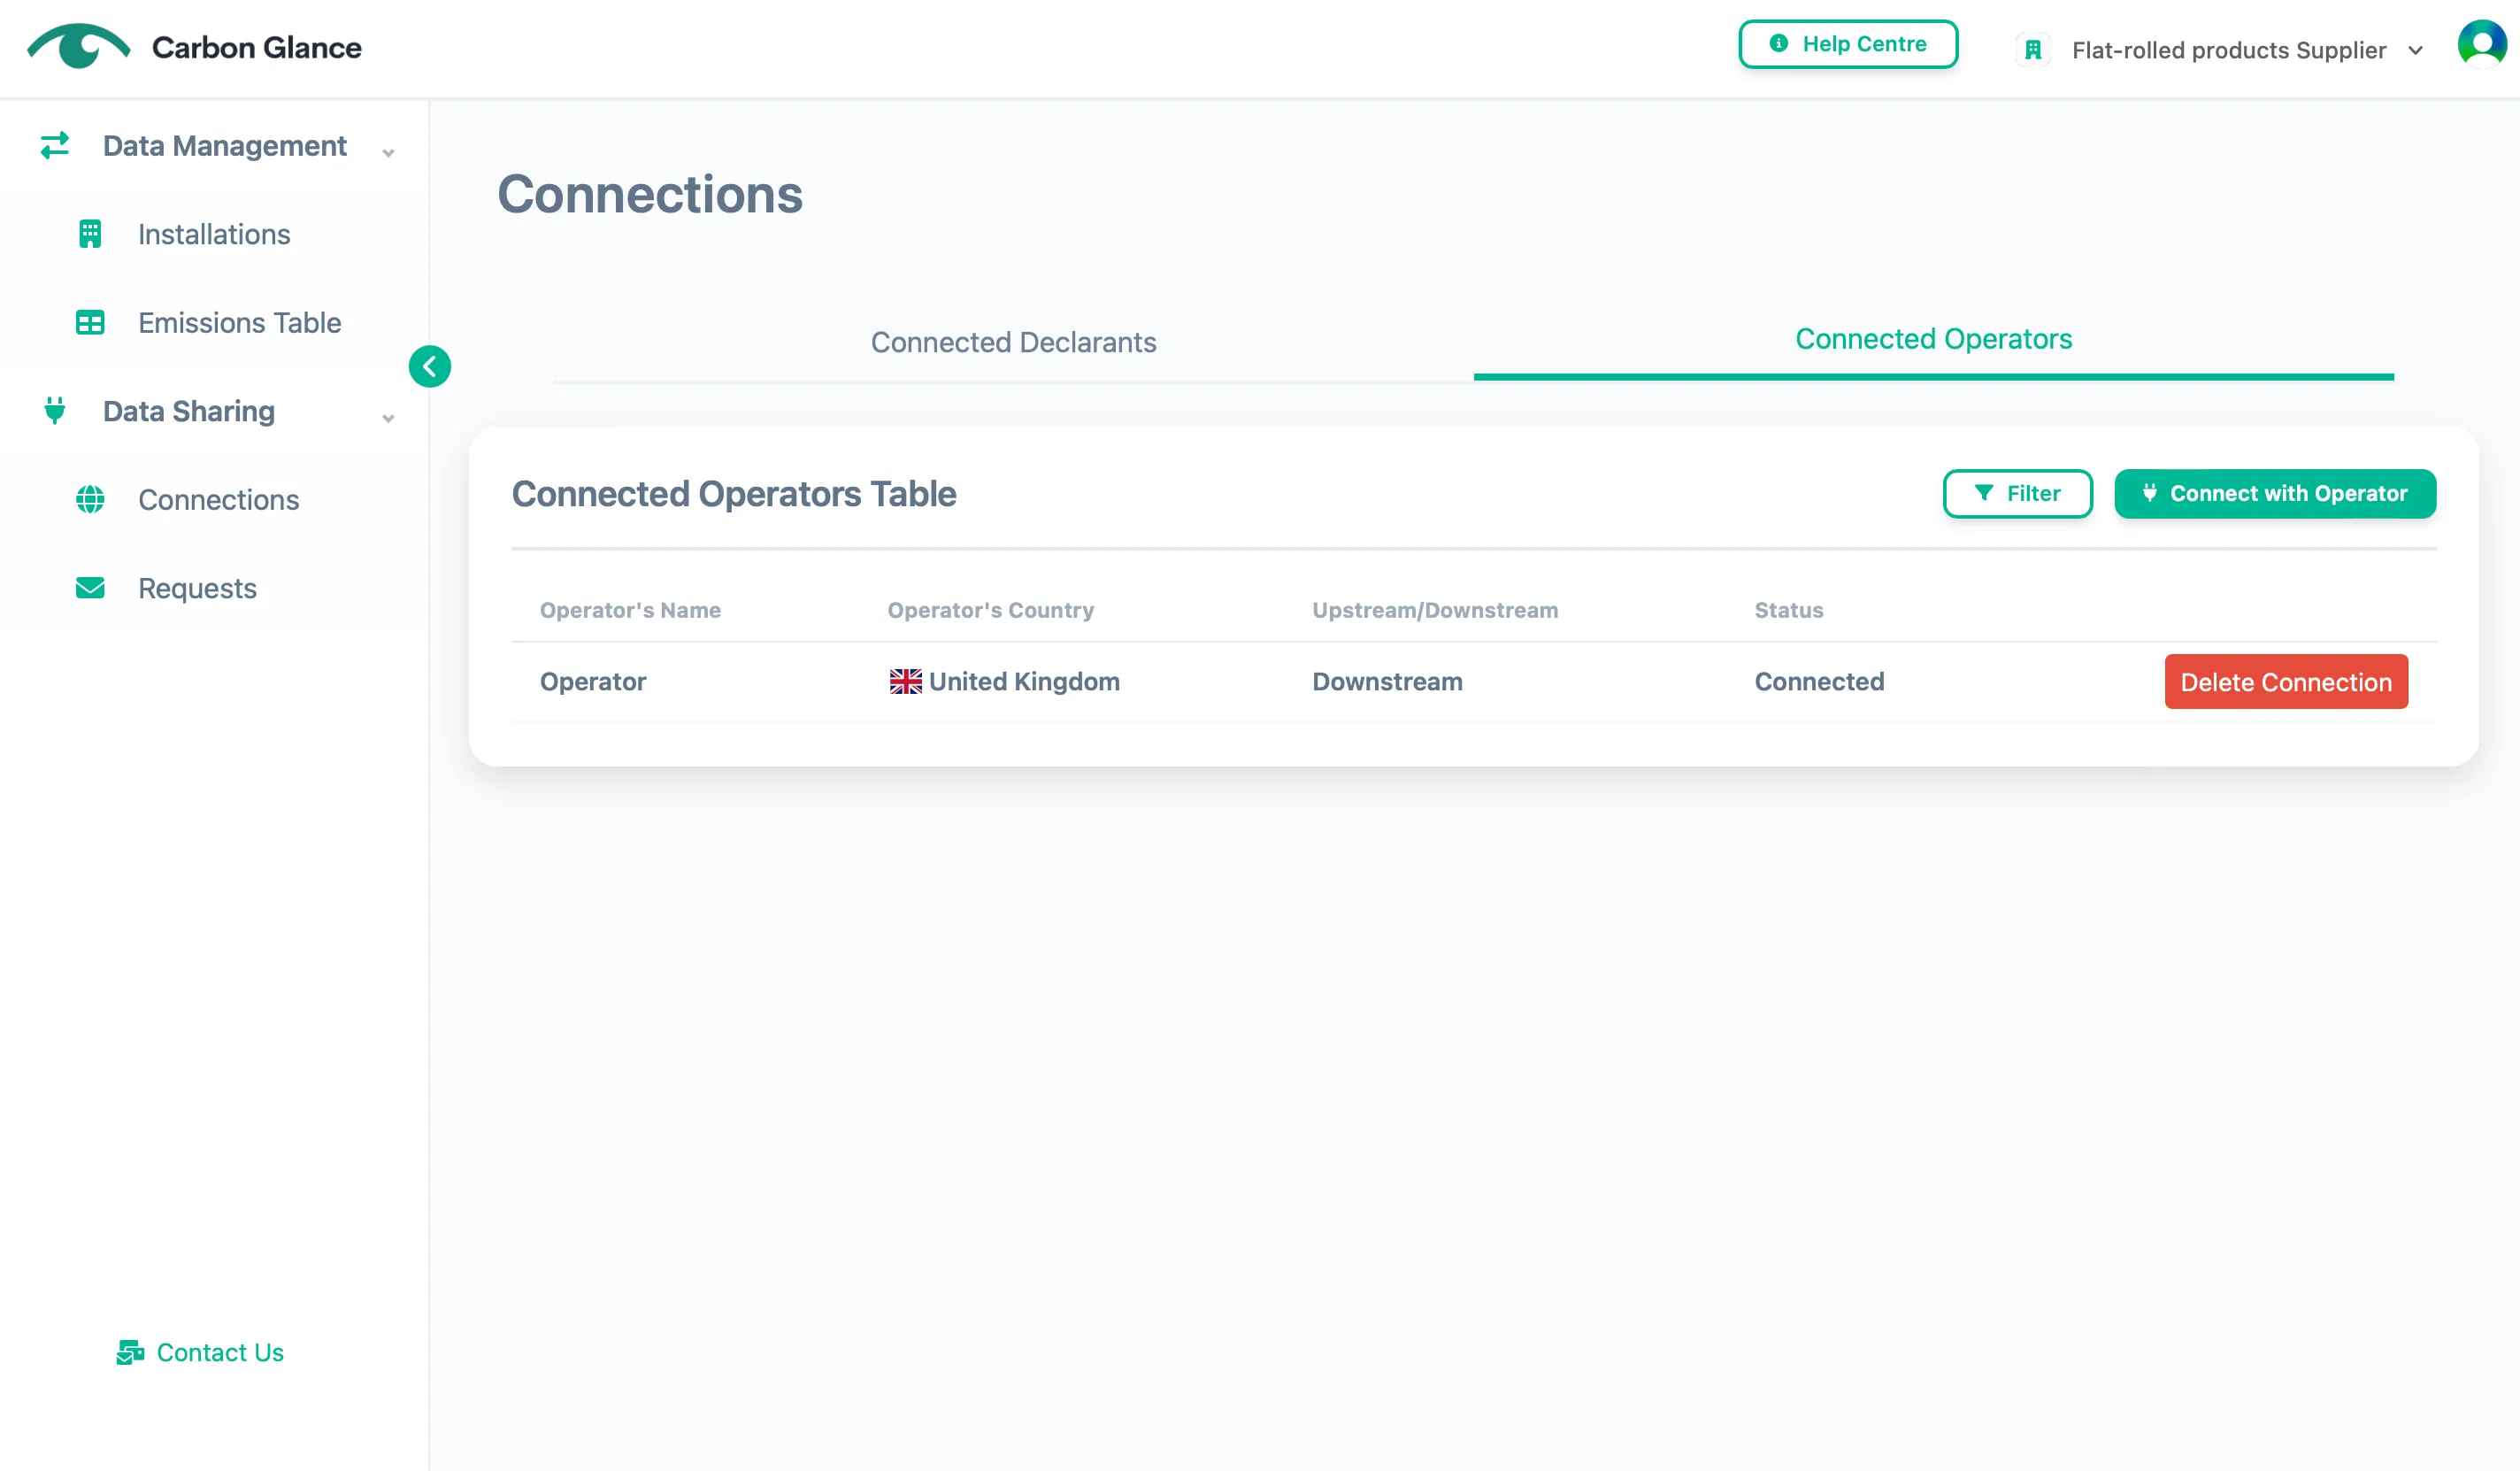Open Emissions Table in the sidebar
This screenshot has height=1471, width=2520.
coord(239,323)
